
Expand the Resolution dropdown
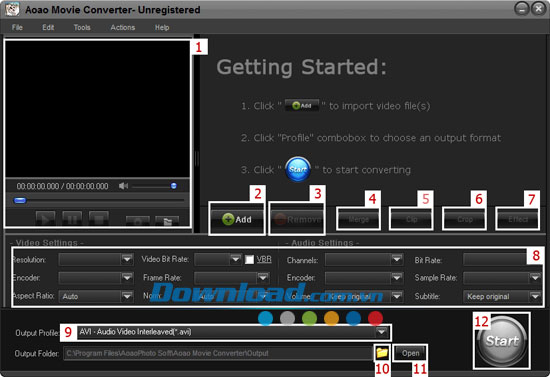tap(127, 259)
